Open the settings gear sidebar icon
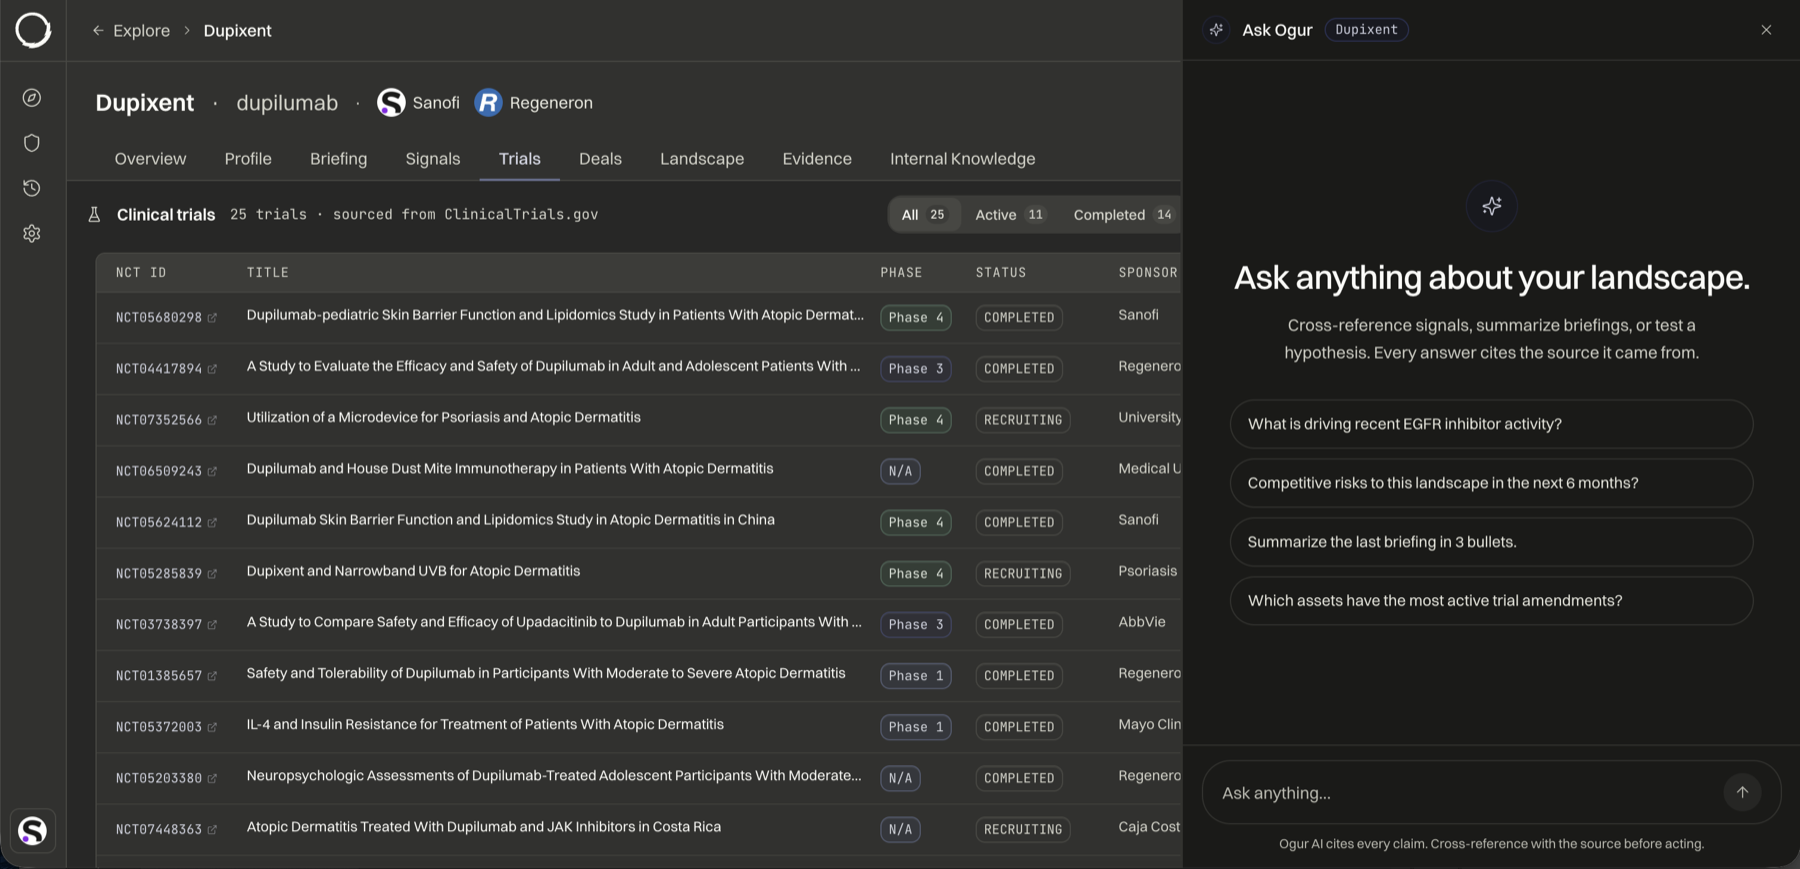Screen dimensions: 1800x869 pyautogui.click(x=32, y=233)
